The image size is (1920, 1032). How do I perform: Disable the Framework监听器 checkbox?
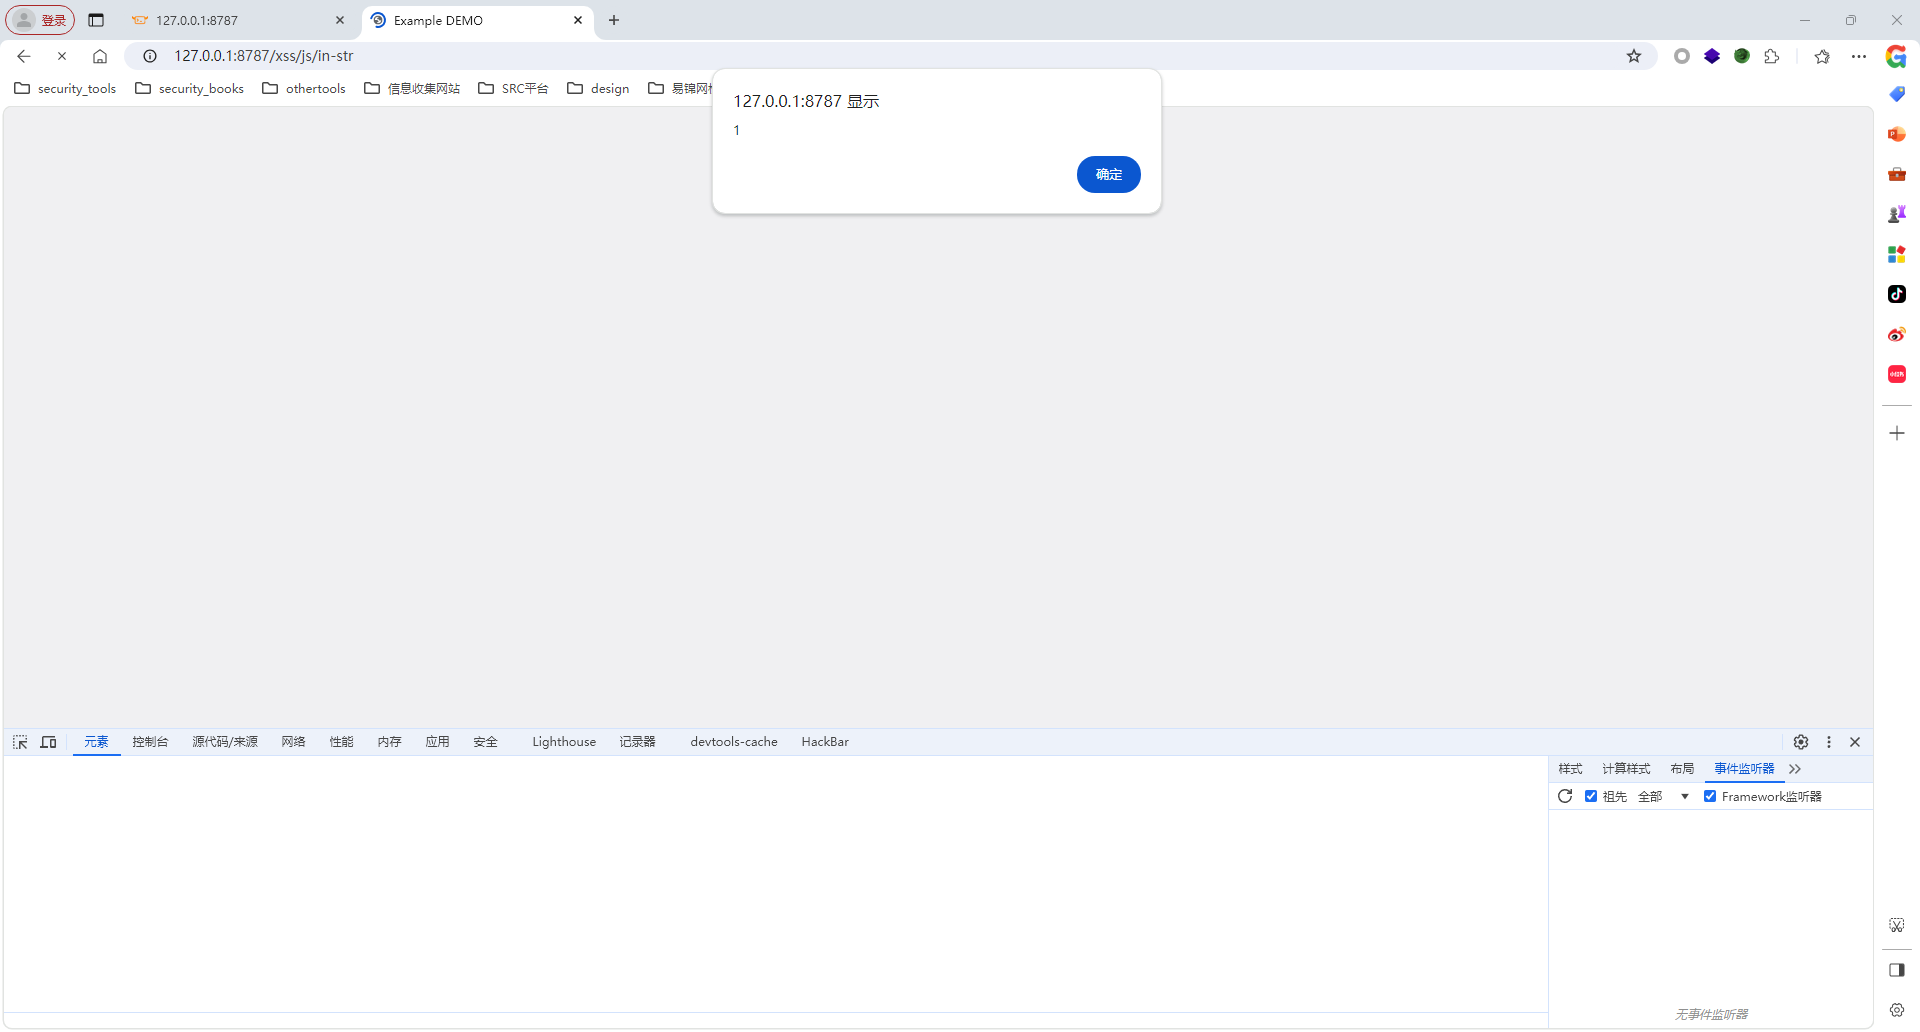click(x=1710, y=796)
